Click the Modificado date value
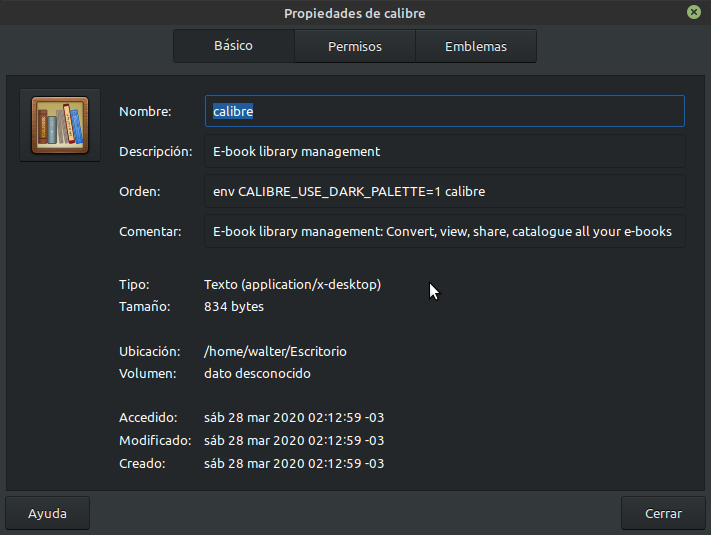 coord(294,440)
